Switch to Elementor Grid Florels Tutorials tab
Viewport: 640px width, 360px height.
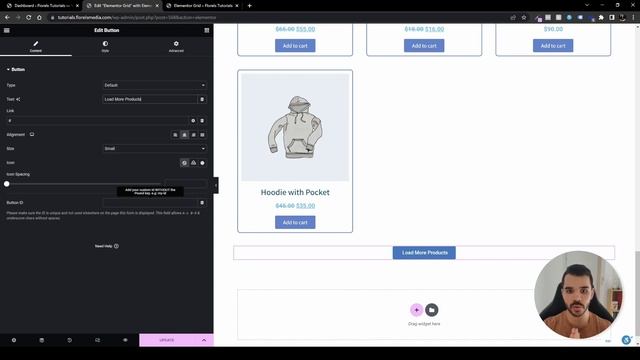pos(203,6)
